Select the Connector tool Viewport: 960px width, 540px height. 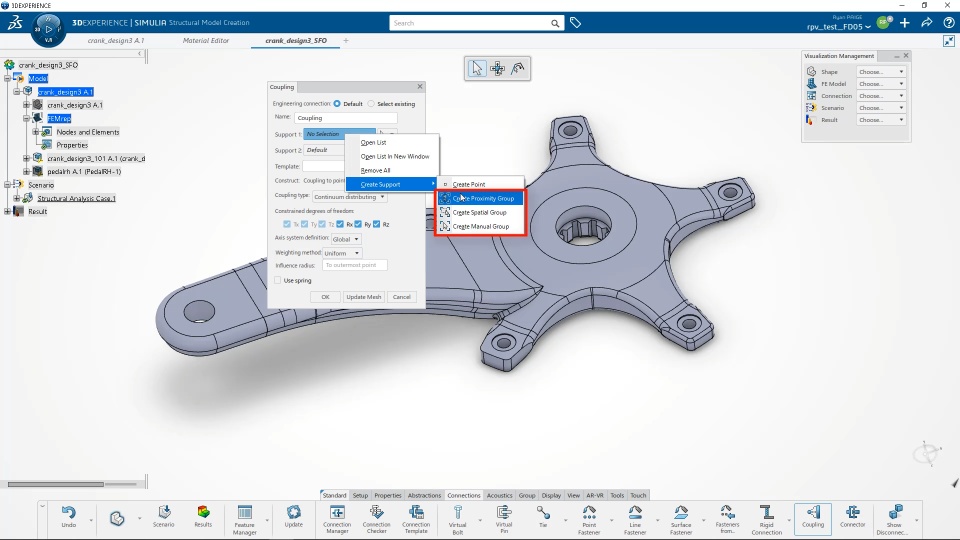pyautogui.click(x=853, y=517)
